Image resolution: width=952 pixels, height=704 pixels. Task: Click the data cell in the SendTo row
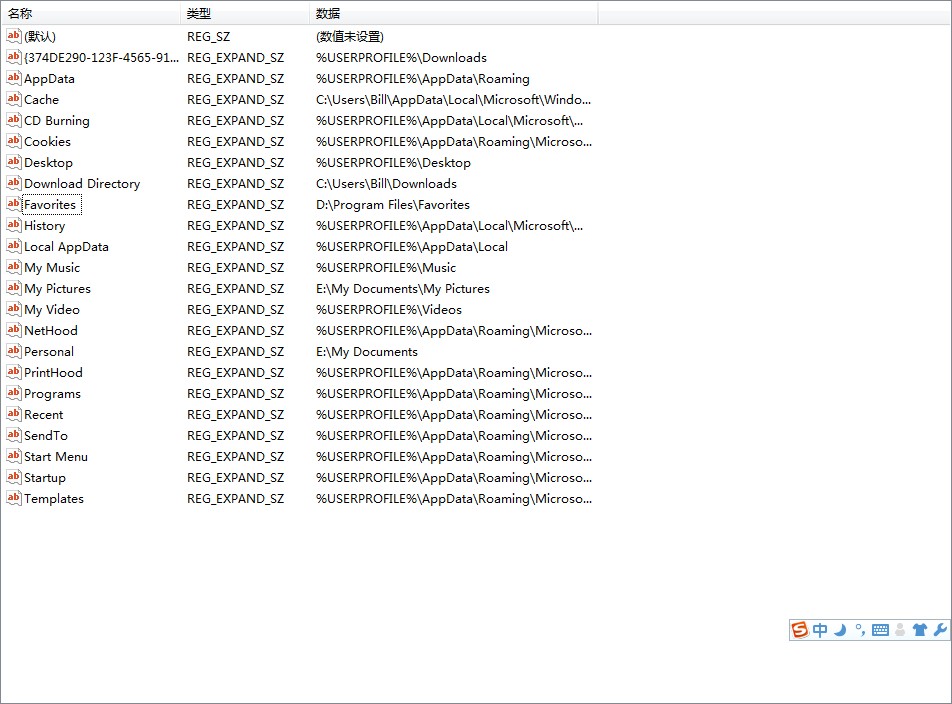coord(454,436)
